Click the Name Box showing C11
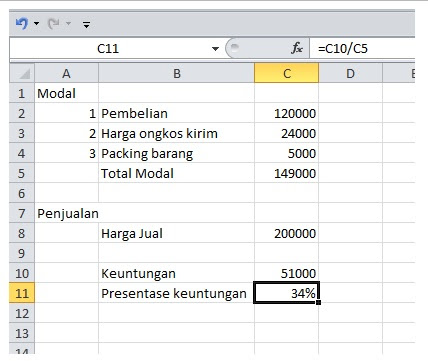The height and width of the screenshot is (361, 428). tap(108, 49)
